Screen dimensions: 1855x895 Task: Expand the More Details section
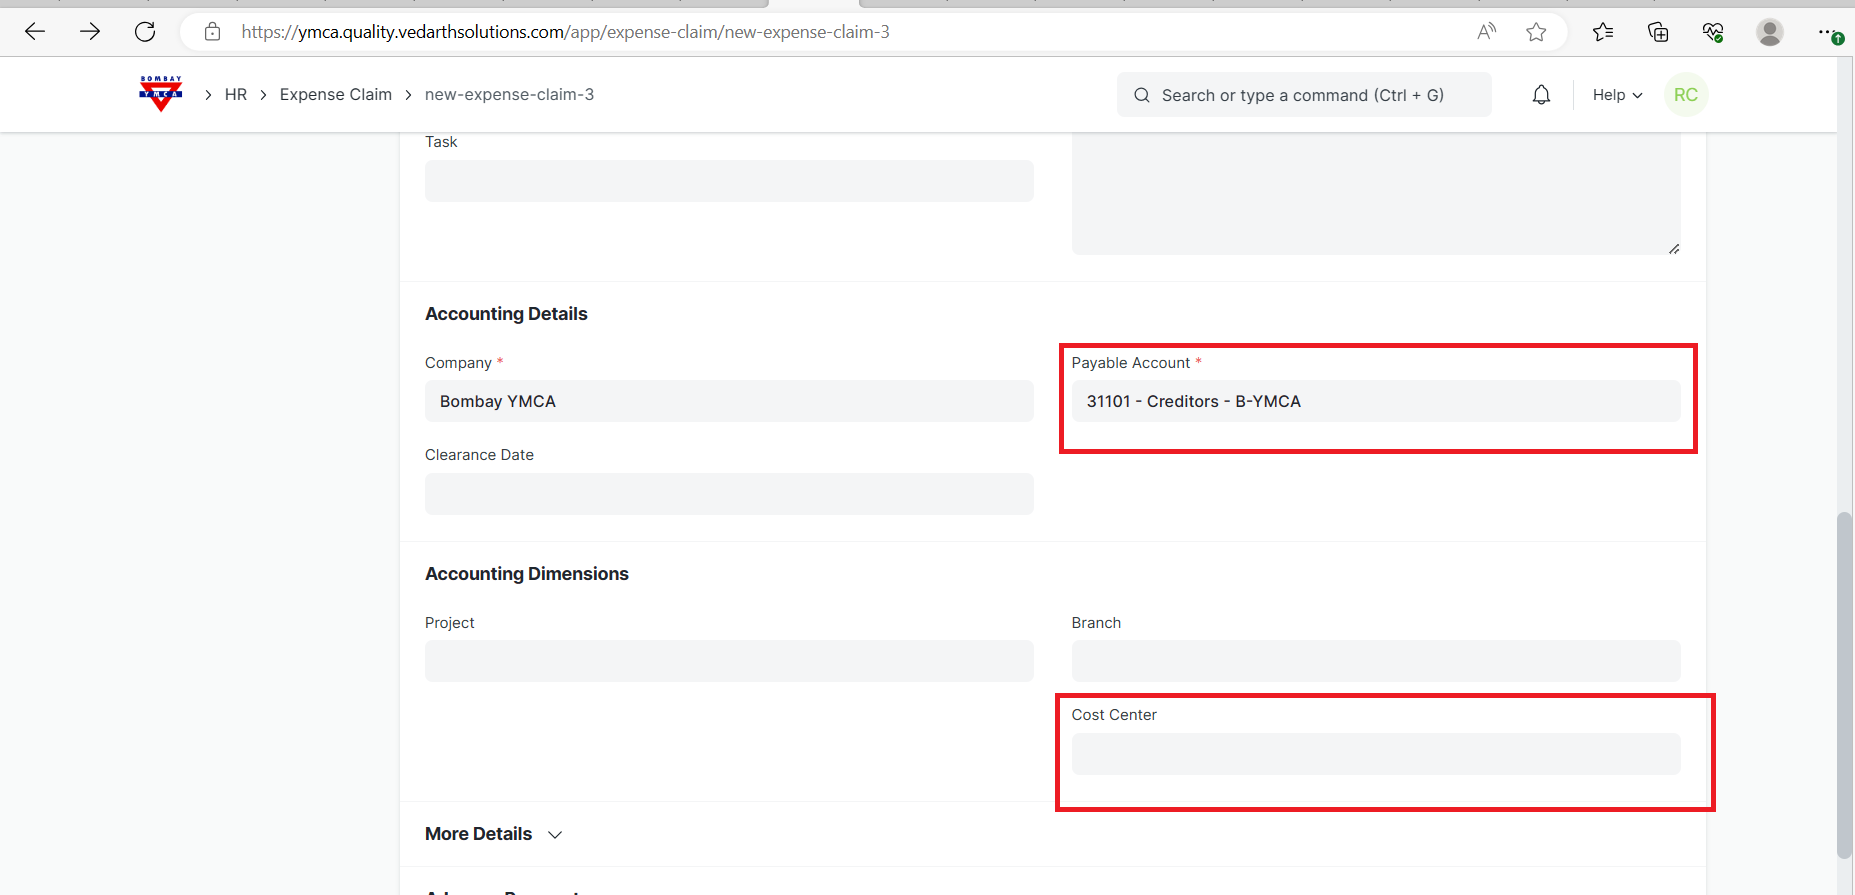pos(494,834)
